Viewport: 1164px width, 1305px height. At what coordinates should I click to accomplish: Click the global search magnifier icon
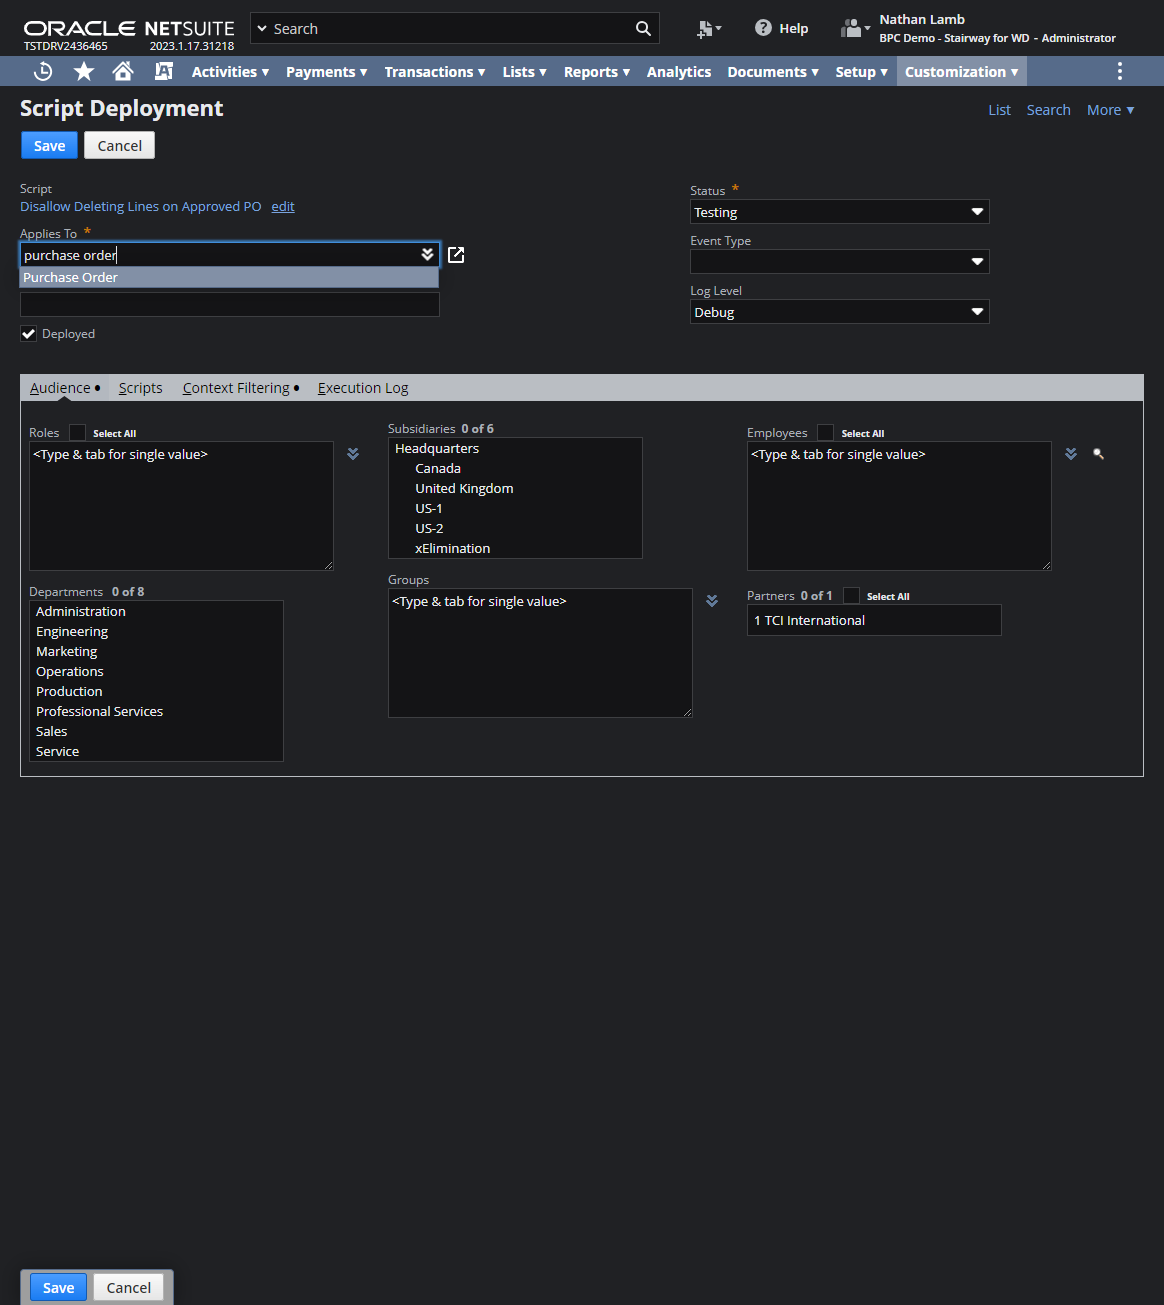643,29
